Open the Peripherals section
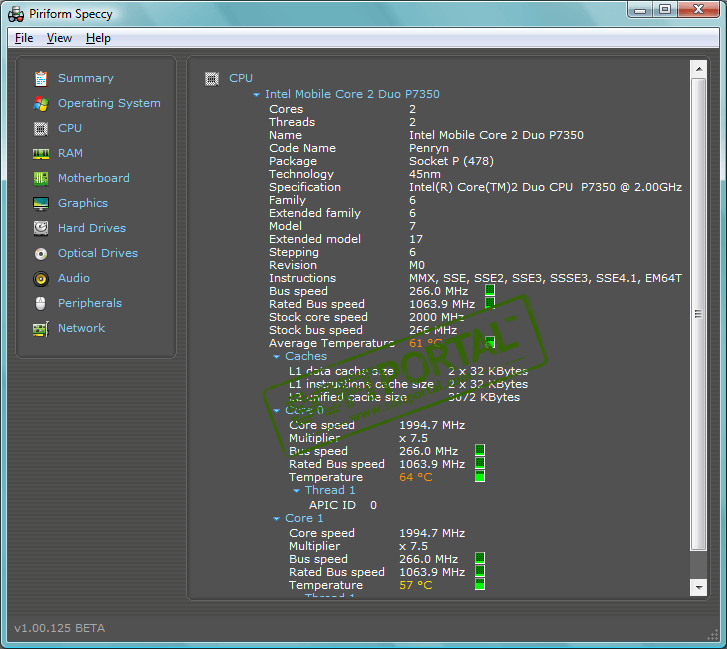 click(x=90, y=304)
